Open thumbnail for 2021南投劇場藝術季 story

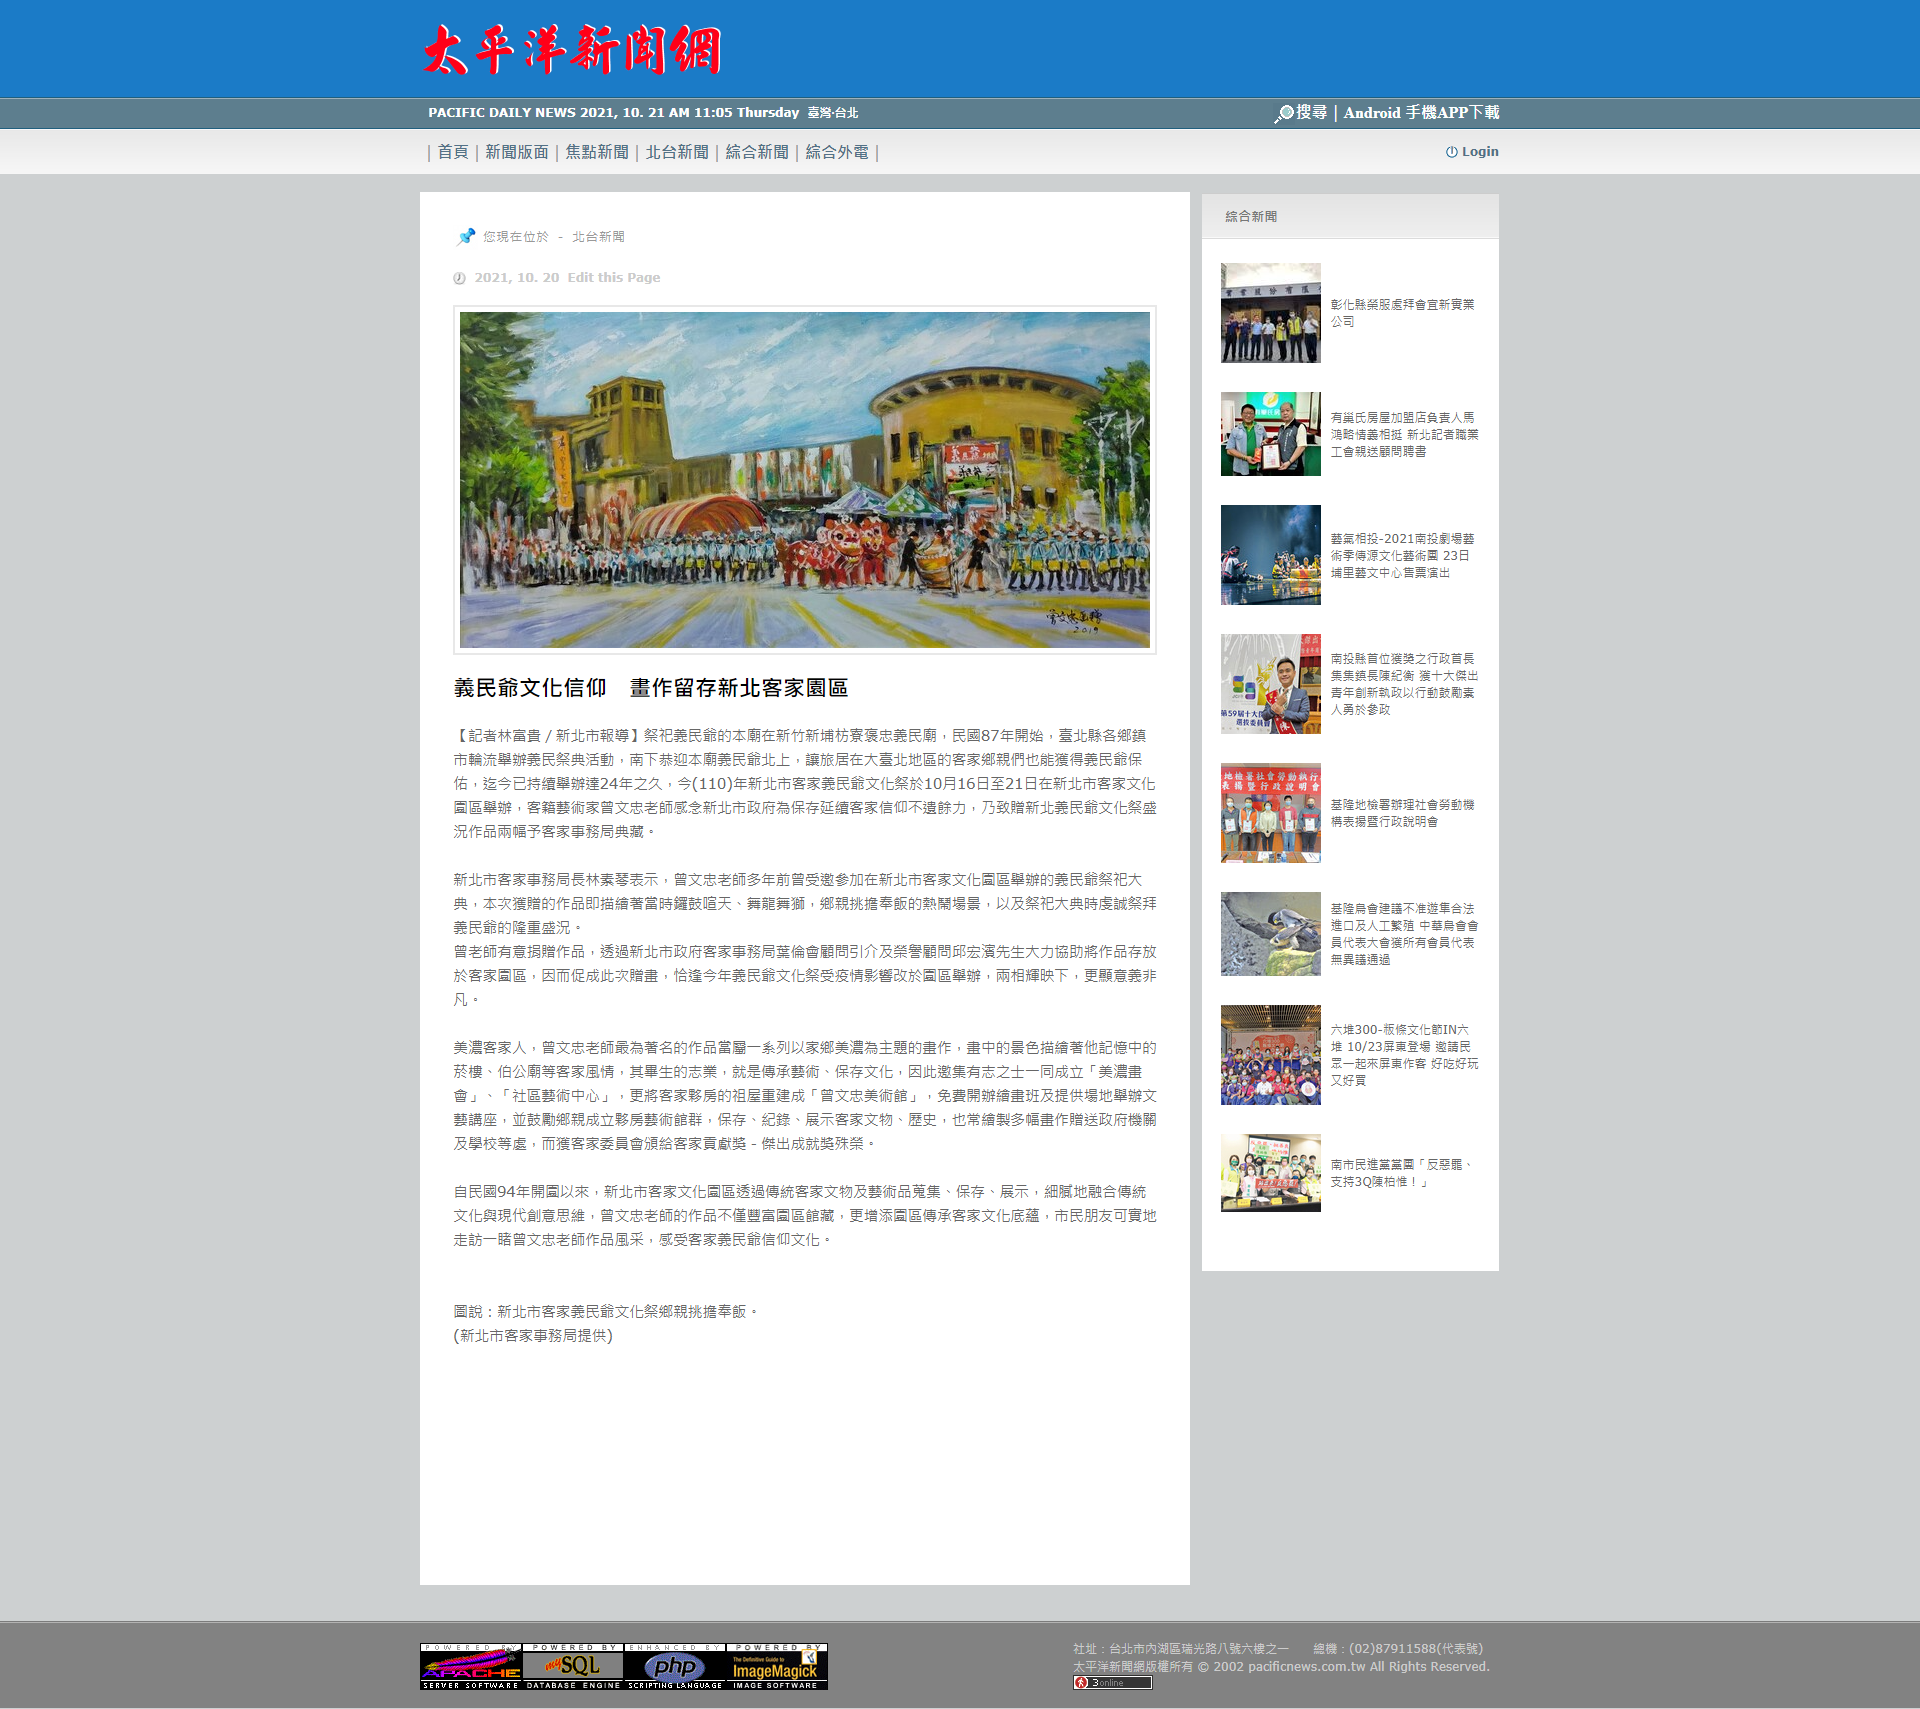[x=1270, y=555]
